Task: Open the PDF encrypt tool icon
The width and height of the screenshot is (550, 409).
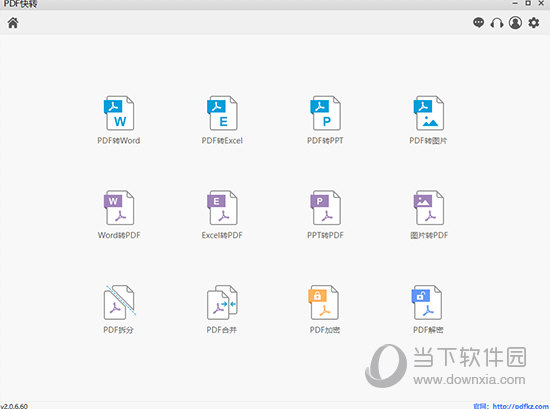Action: pos(323,302)
